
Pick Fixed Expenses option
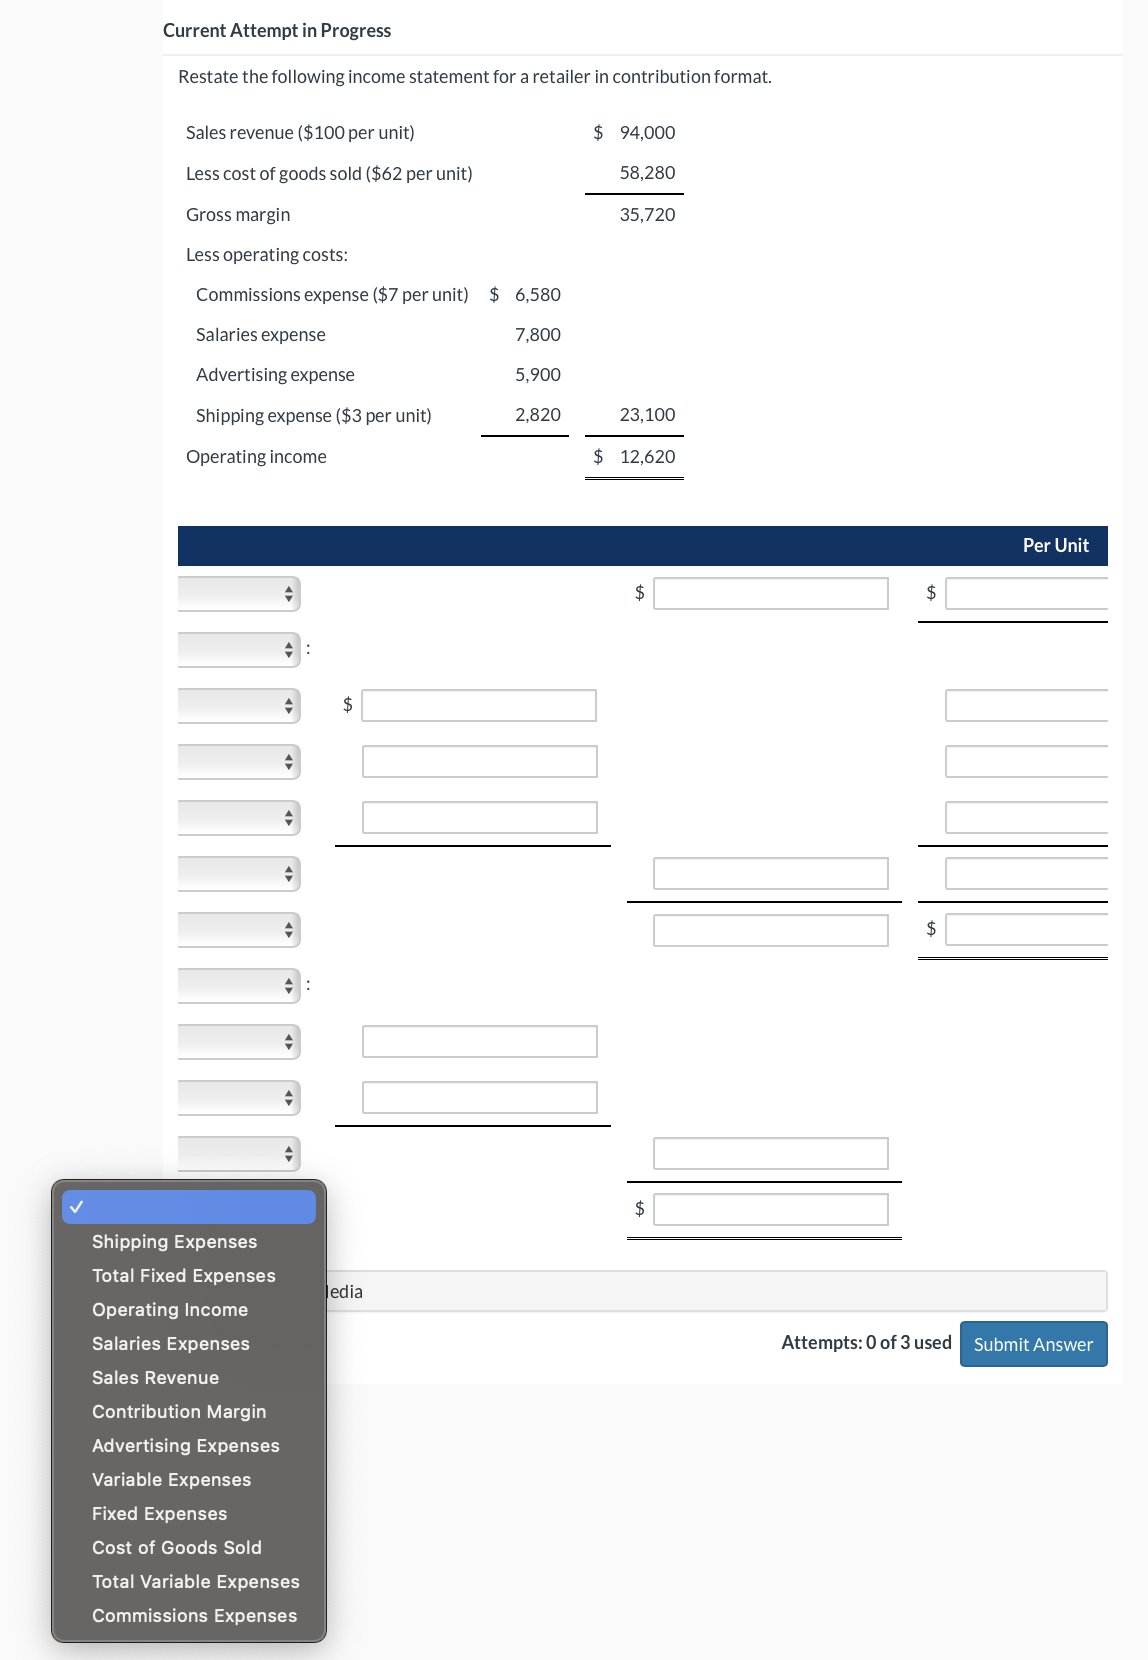[189, 1513]
